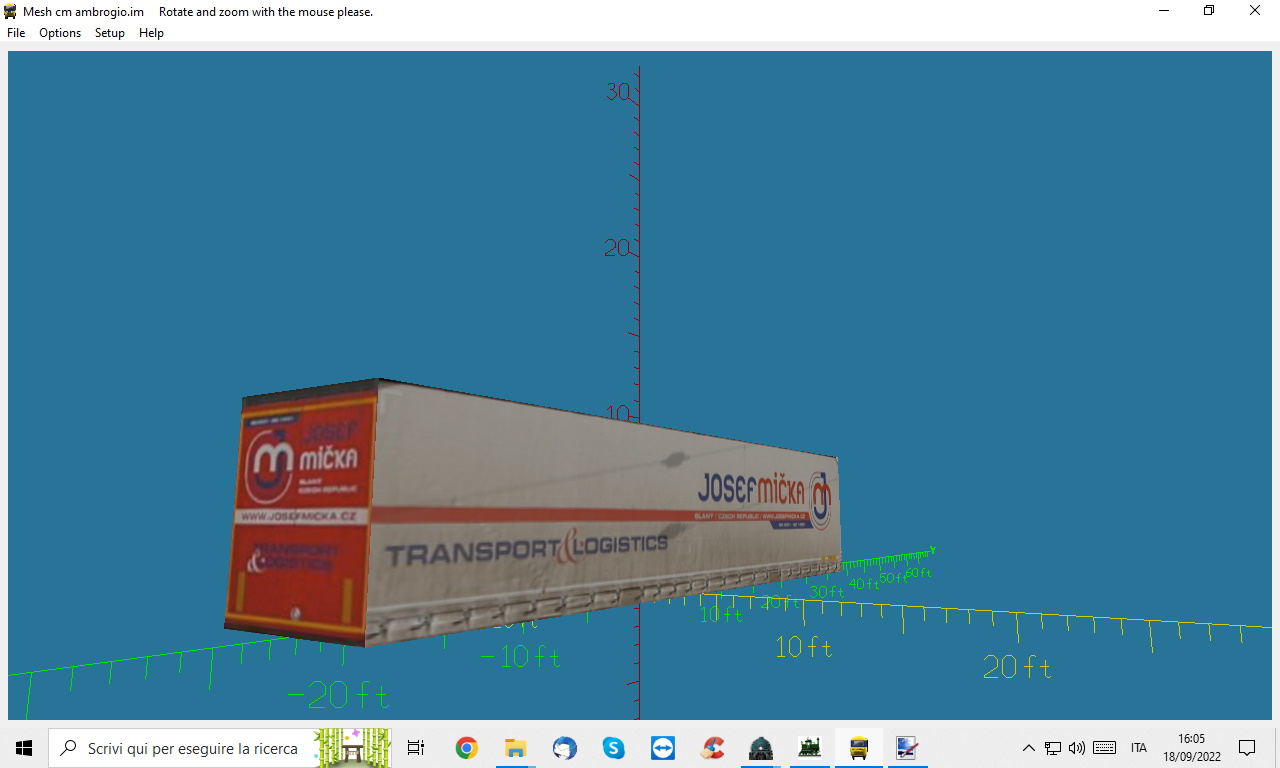Open Skype from the taskbar

pyautogui.click(x=613, y=748)
